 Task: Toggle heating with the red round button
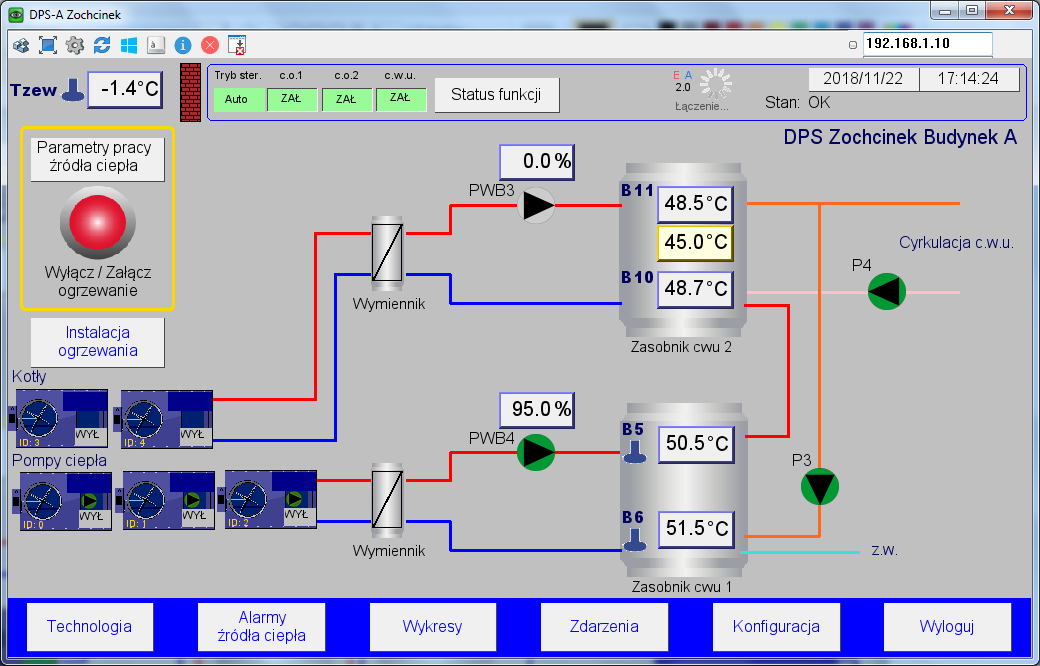[98, 223]
